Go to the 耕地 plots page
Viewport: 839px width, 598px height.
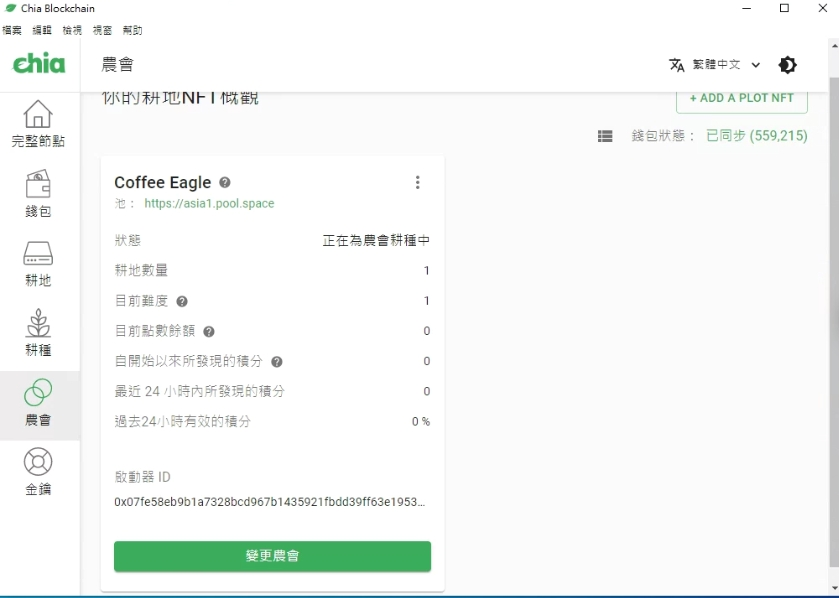click(x=39, y=263)
